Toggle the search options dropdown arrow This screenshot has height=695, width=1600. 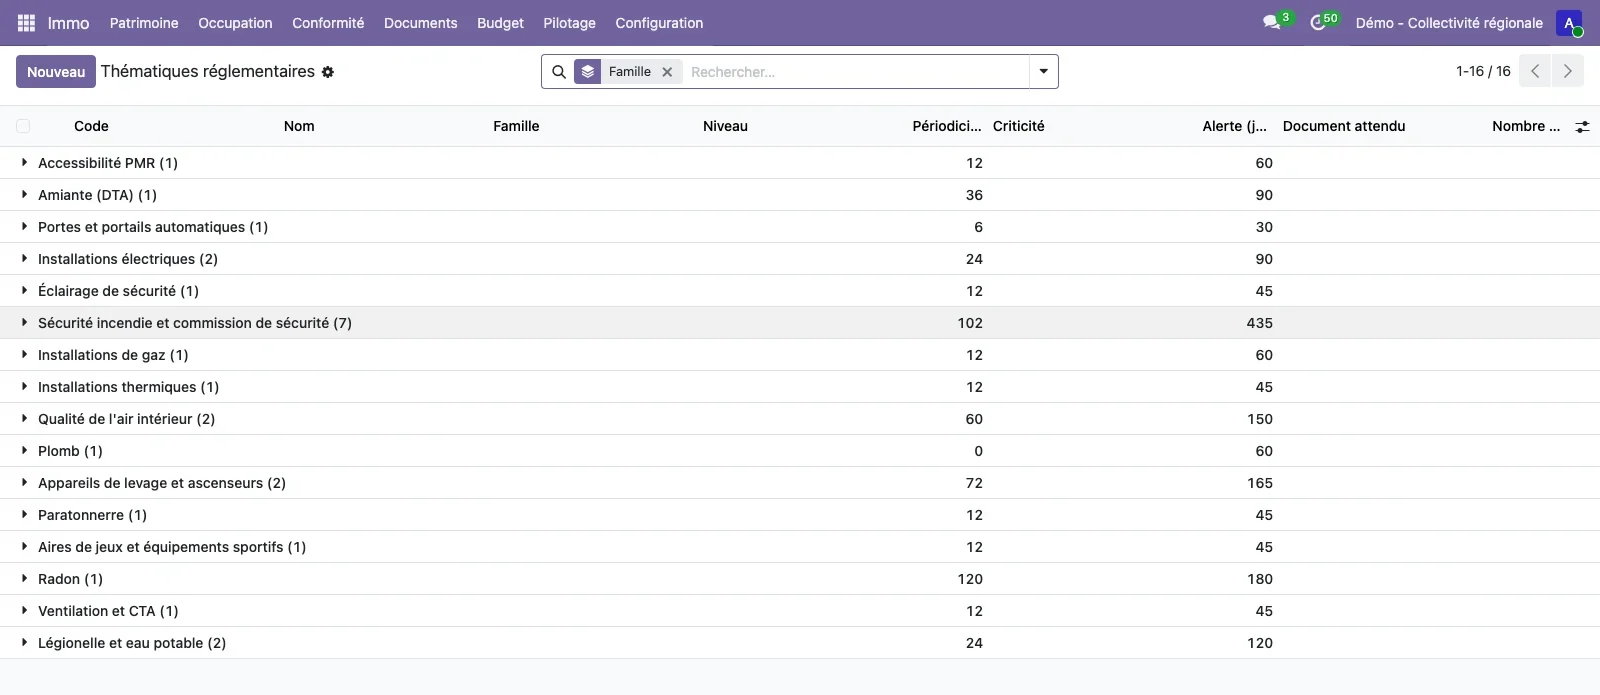tap(1043, 72)
